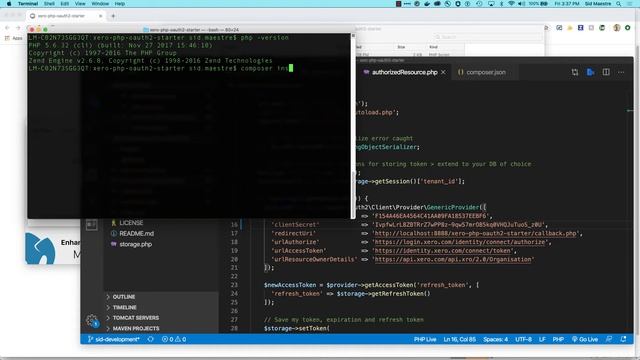Open the Sid Maestre user menu

click(x=598, y=4)
